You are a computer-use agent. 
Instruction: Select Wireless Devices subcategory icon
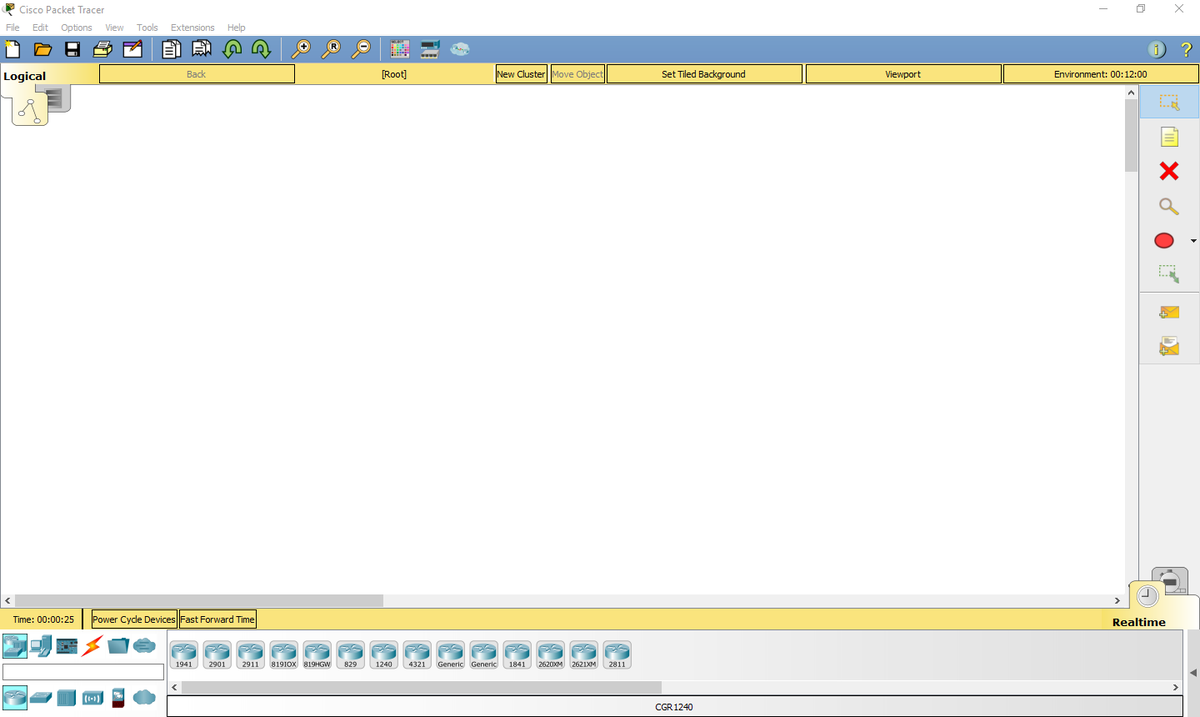click(93, 697)
